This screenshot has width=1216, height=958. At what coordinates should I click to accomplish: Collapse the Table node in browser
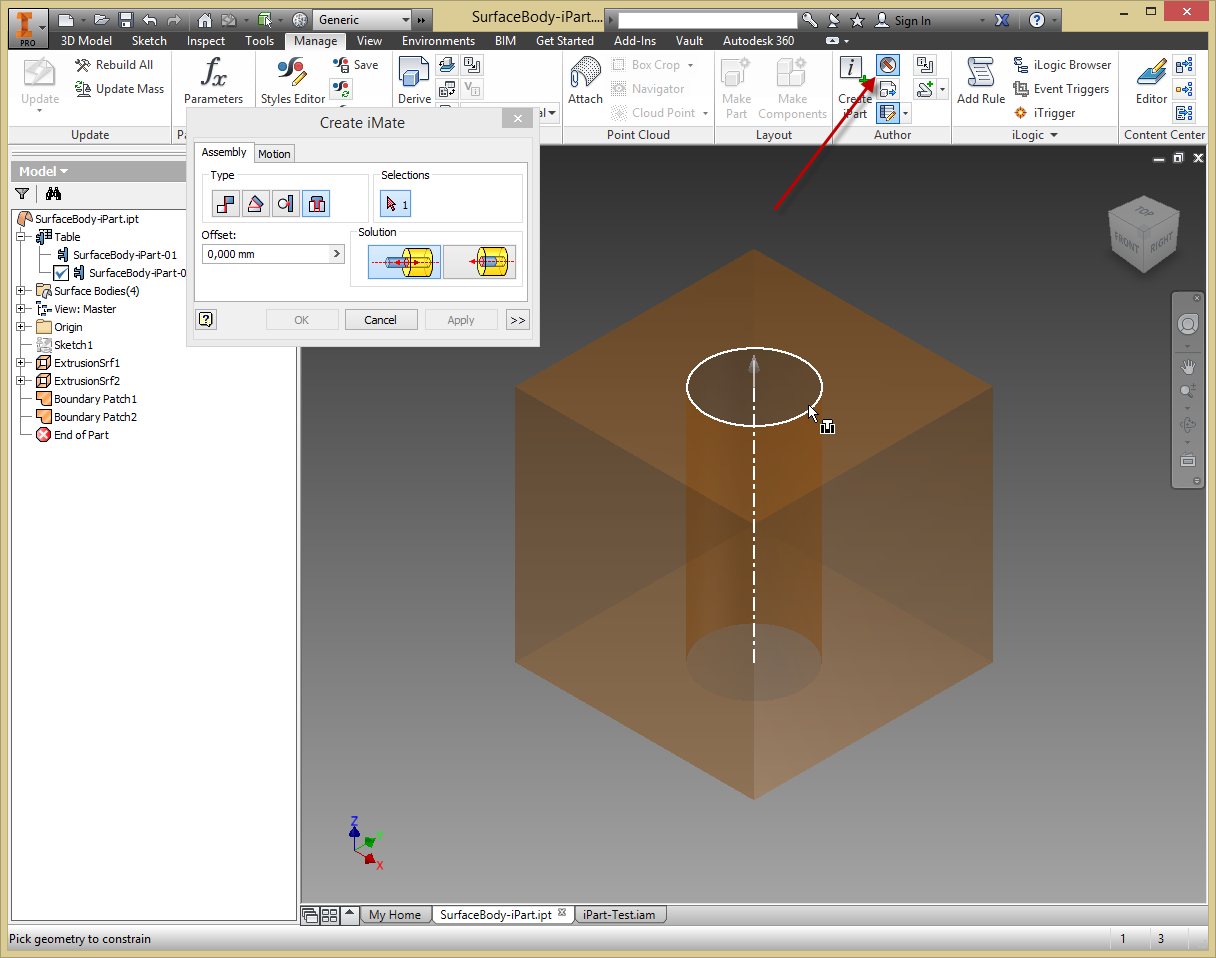click(x=22, y=236)
